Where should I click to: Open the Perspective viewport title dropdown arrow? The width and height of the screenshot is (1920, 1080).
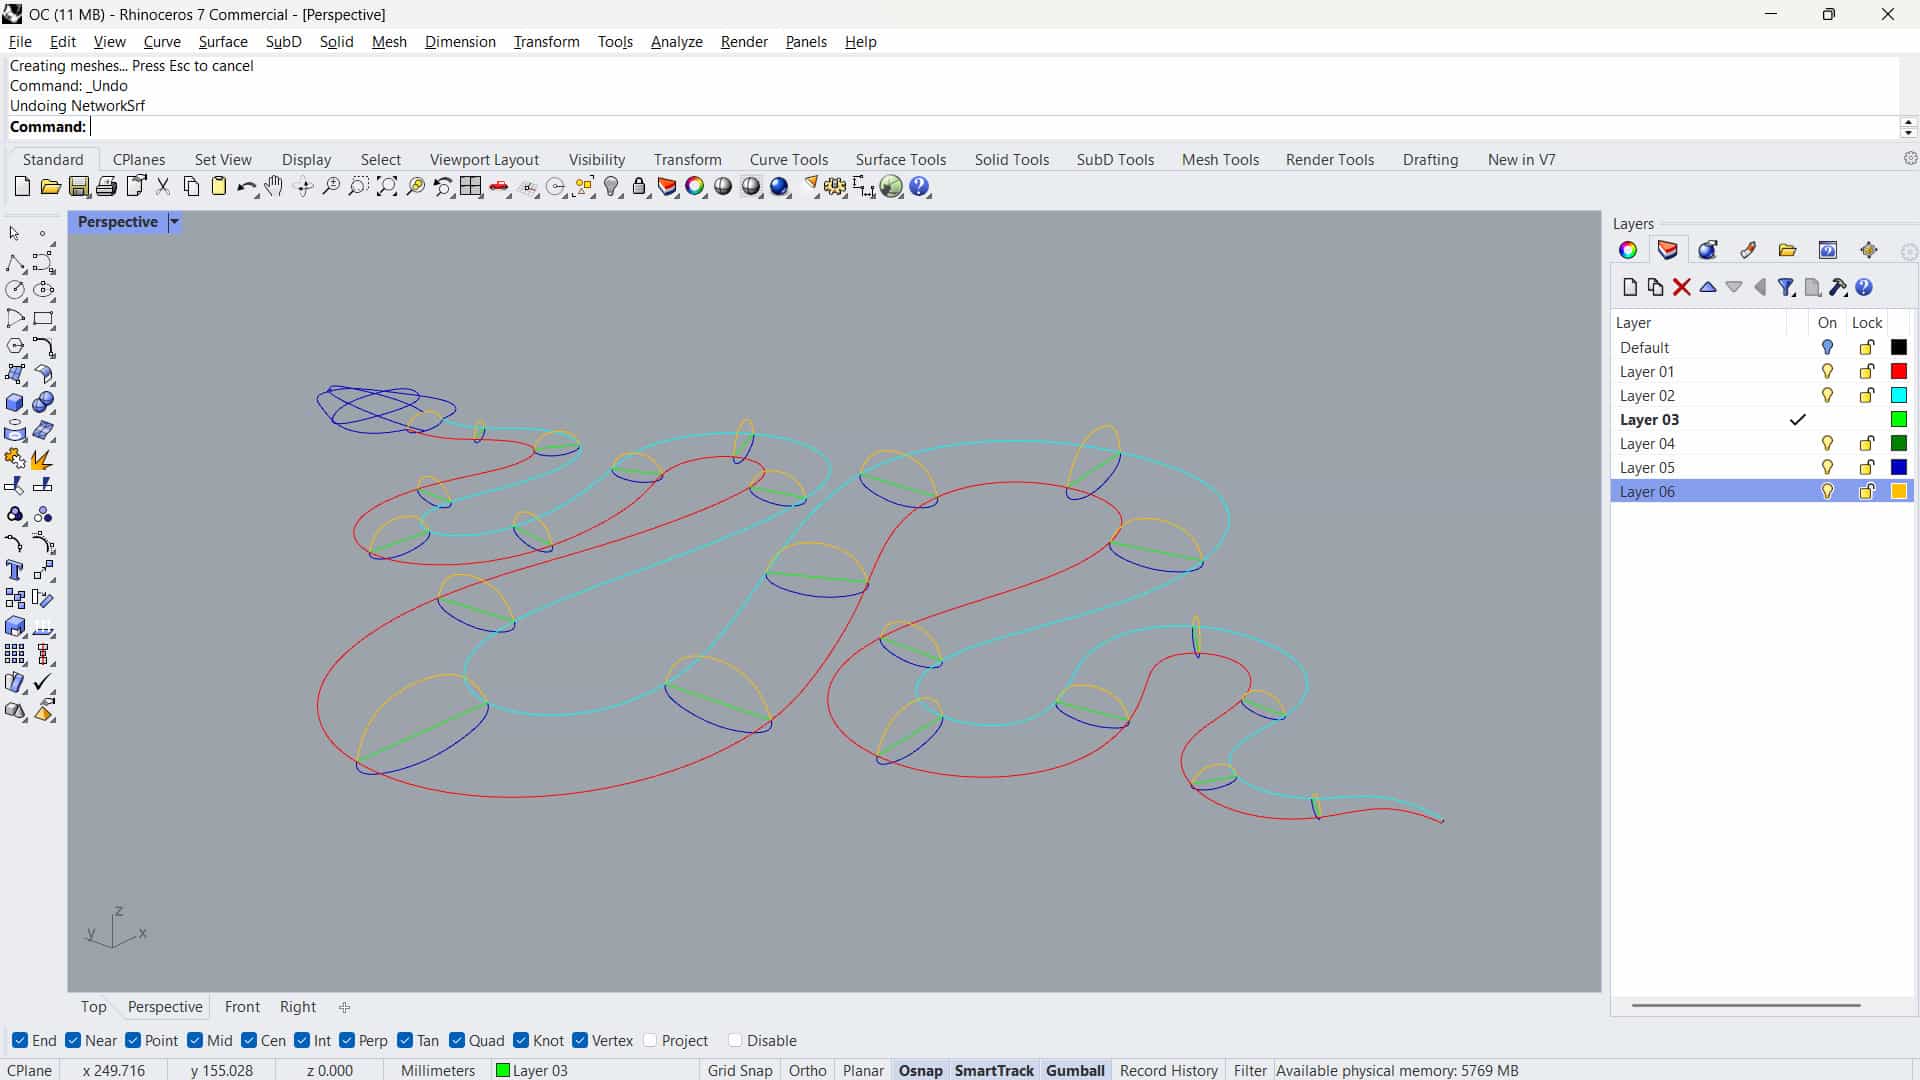[x=174, y=222]
